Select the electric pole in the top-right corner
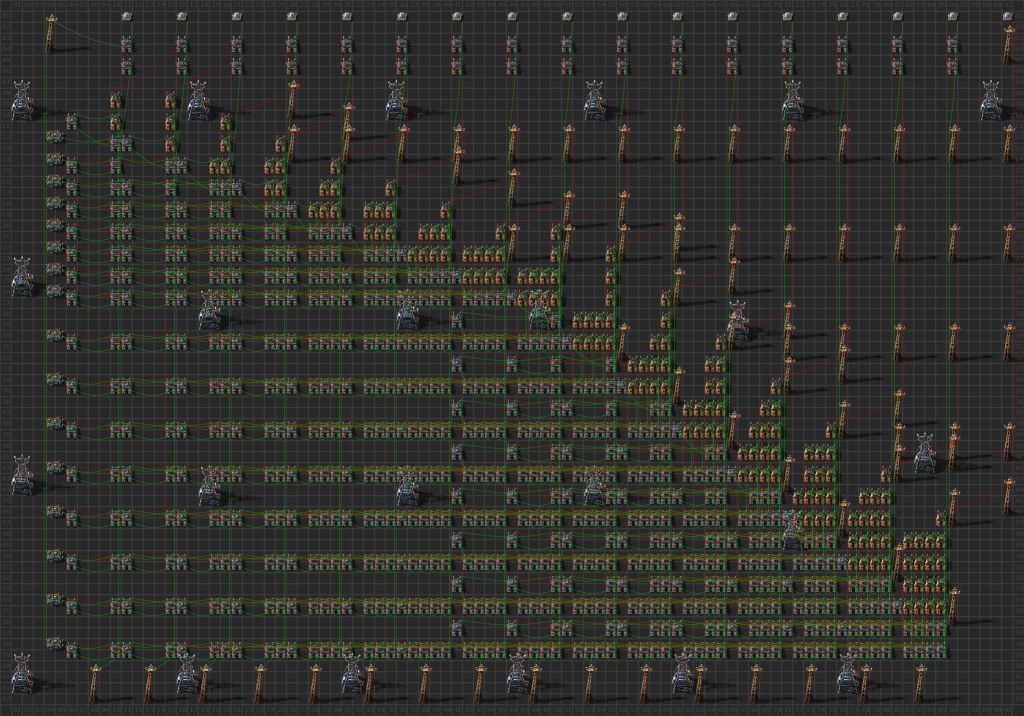 [x=1010, y=44]
